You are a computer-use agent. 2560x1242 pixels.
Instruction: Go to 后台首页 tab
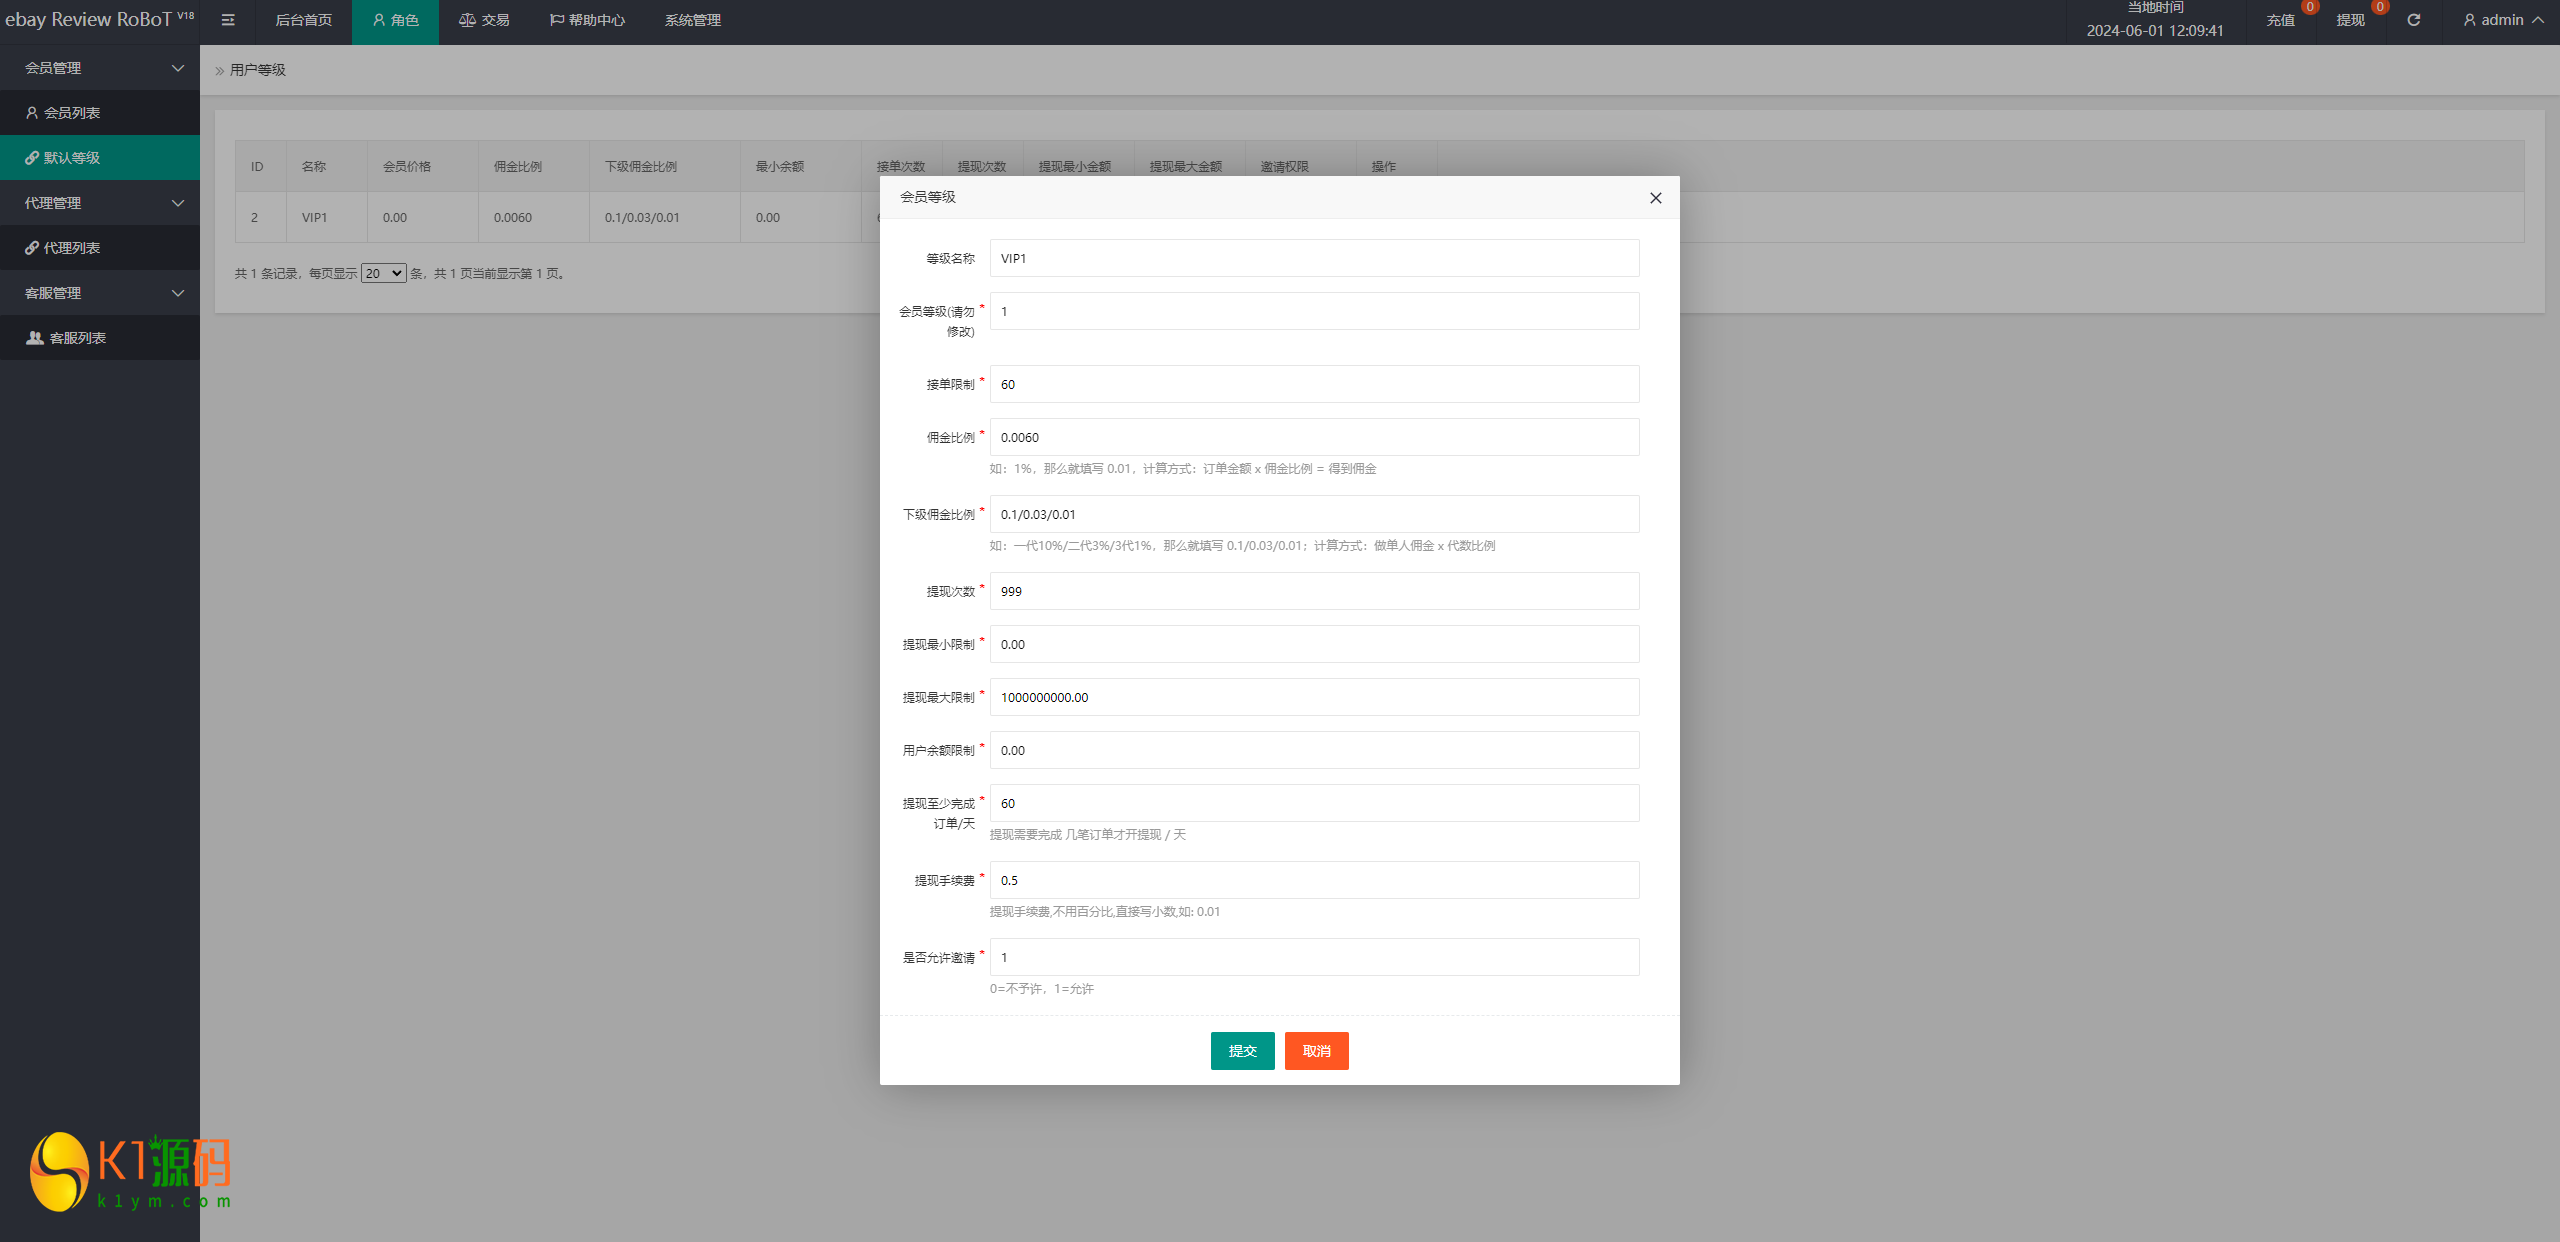tap(303, 20)
